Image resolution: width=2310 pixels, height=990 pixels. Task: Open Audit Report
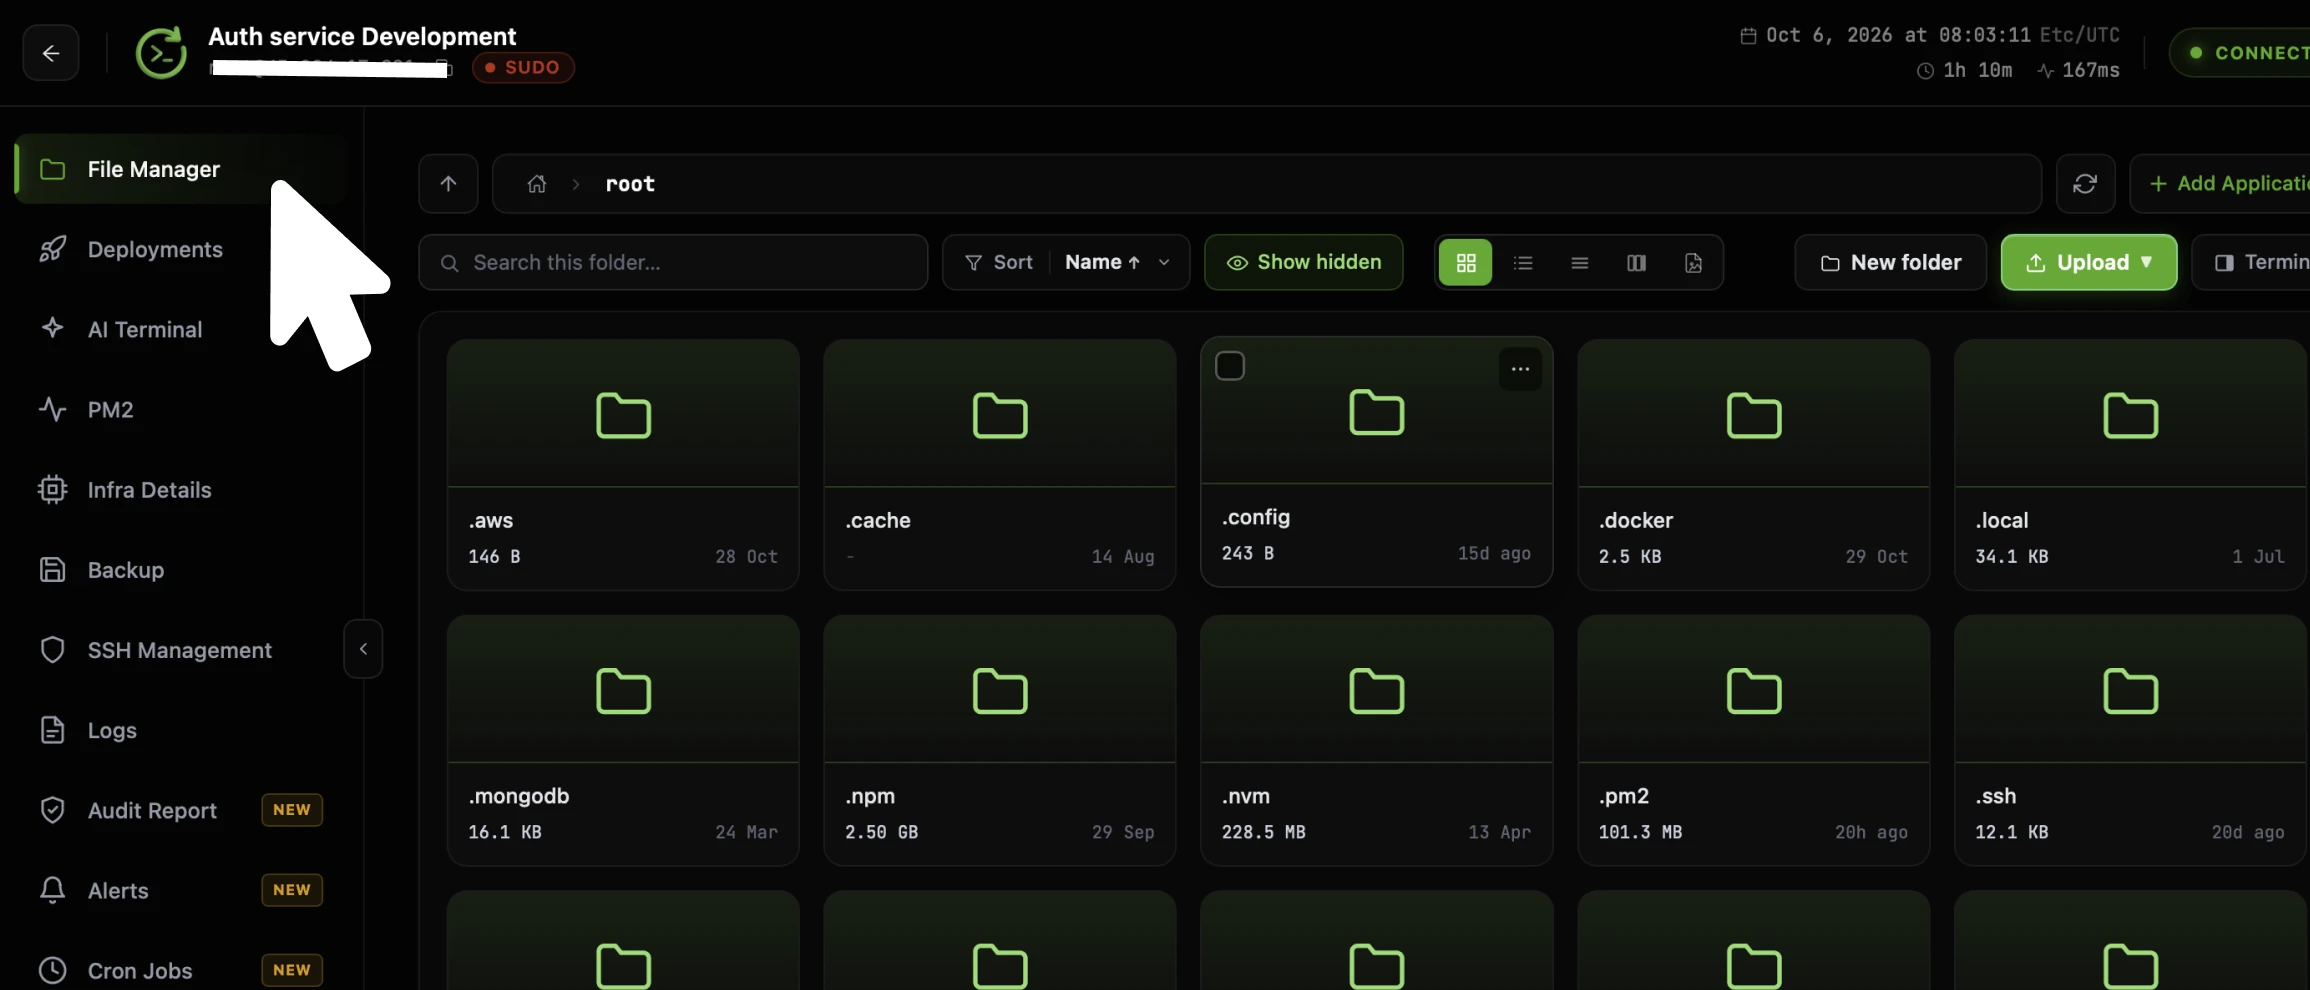point(181,810)
